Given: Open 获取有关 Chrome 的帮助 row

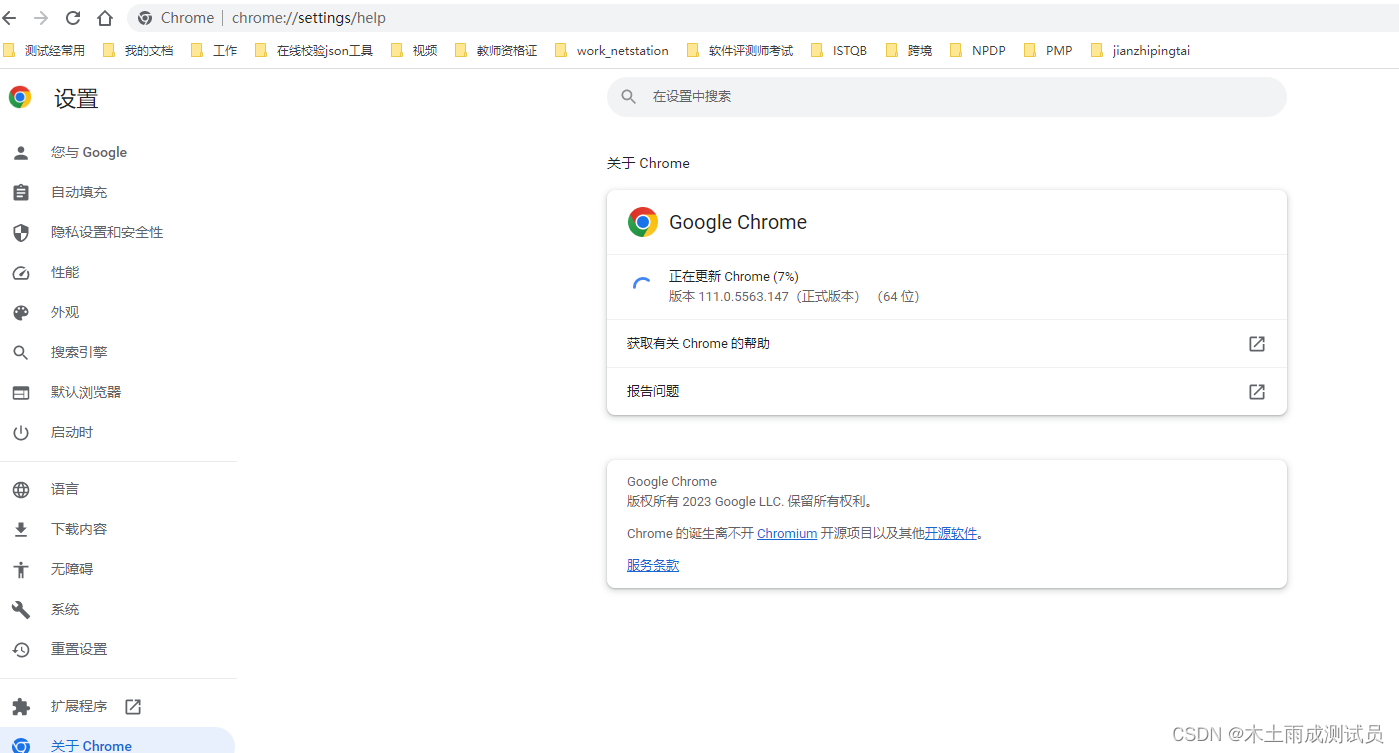Looking at the screenshot, I should [946, 343].
